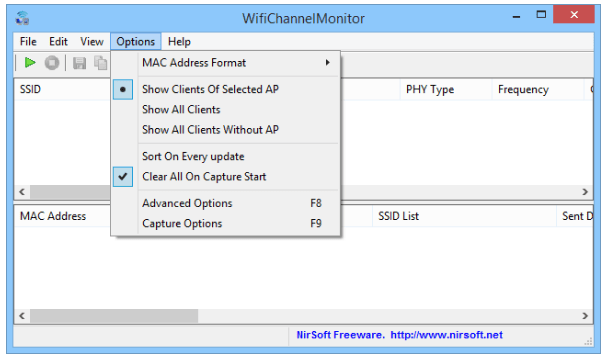The width and height of the screenshot is (607, 361).
Task: Click the lower pane scroll left arrow
Action: pyautogui.click(x=22, y=316)
